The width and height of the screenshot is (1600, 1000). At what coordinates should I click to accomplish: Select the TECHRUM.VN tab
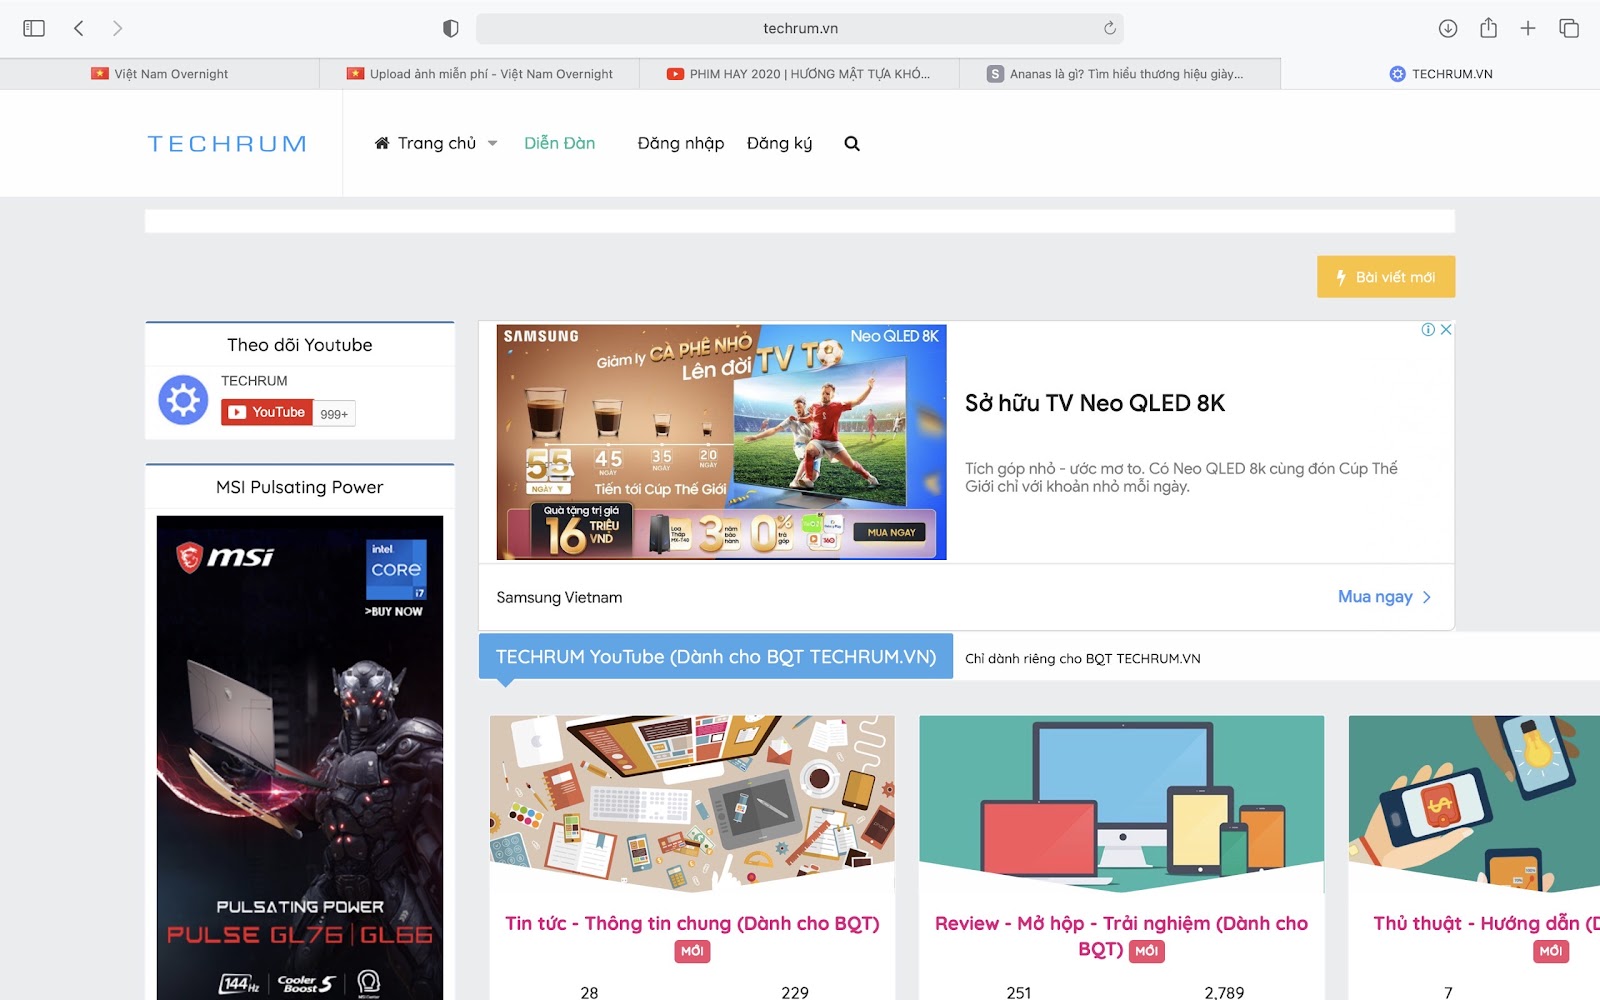tap(1440, 74)
